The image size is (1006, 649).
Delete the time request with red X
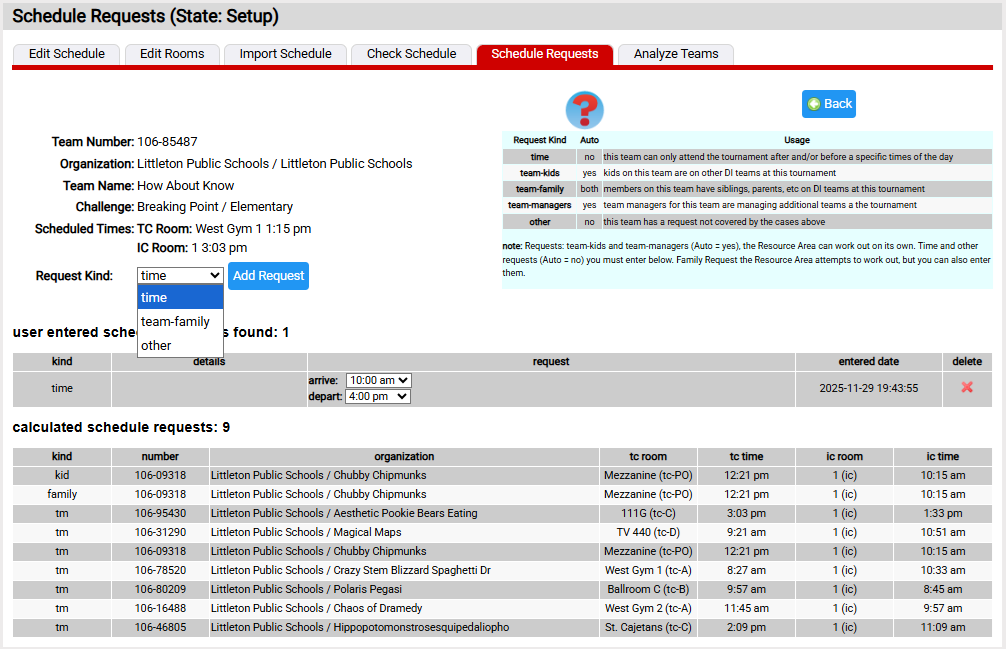point(966,388)
